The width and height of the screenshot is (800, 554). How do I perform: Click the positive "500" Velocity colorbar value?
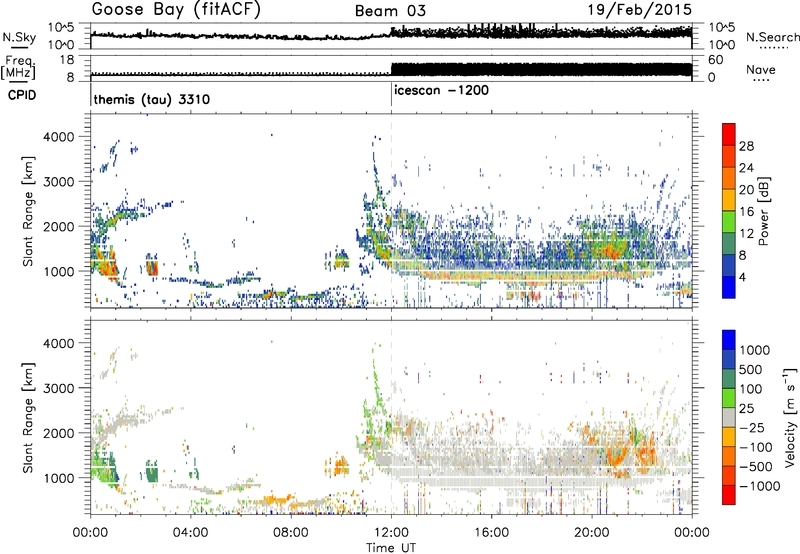point(751,369)
